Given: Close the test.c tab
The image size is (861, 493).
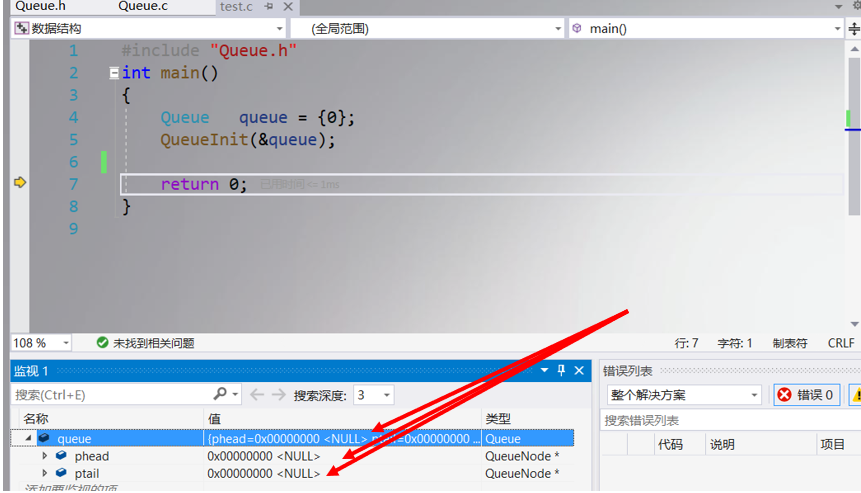Looking at the screenshot, I should pos(288,7).
